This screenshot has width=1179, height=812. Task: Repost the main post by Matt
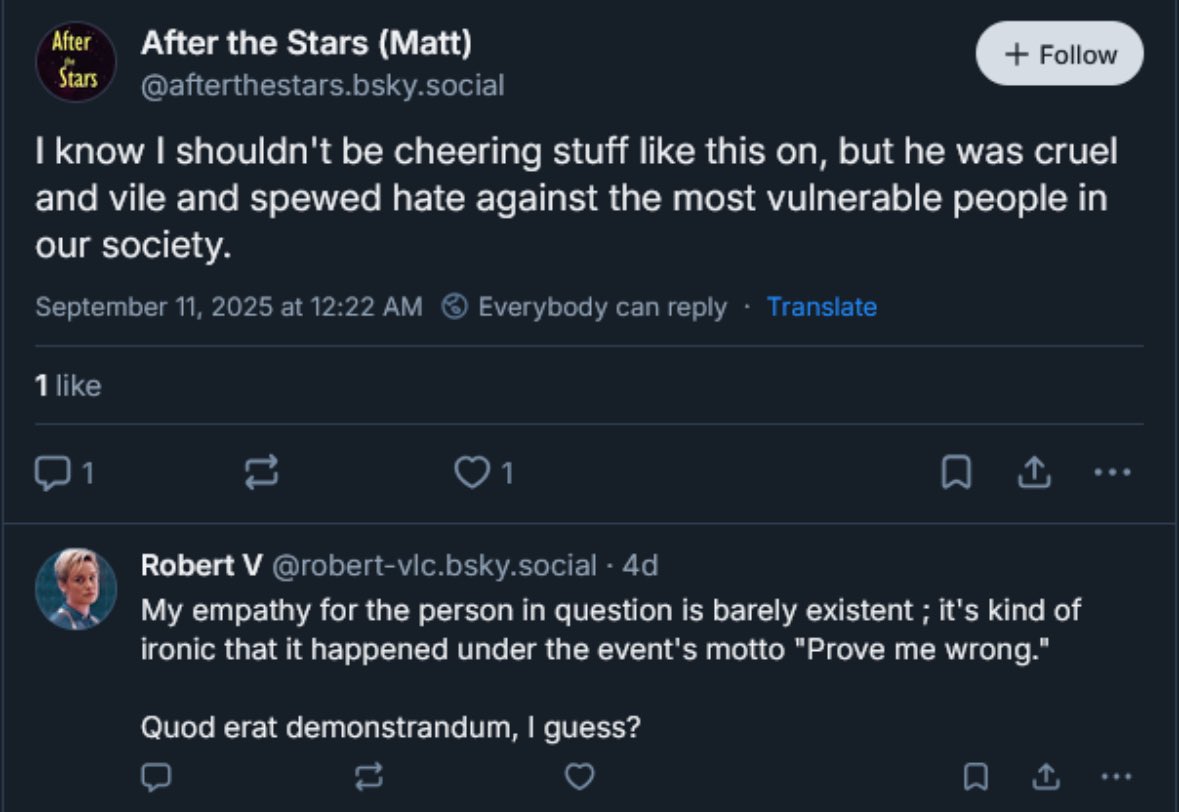point(262,473)
